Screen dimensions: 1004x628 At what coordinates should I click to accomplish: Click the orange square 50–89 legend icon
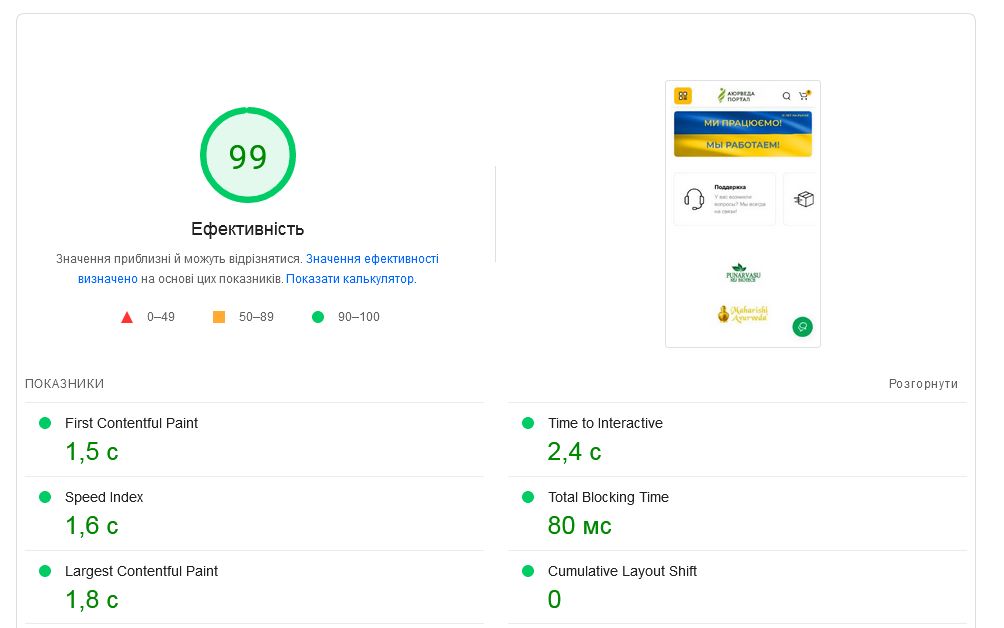tap(219, 317)
